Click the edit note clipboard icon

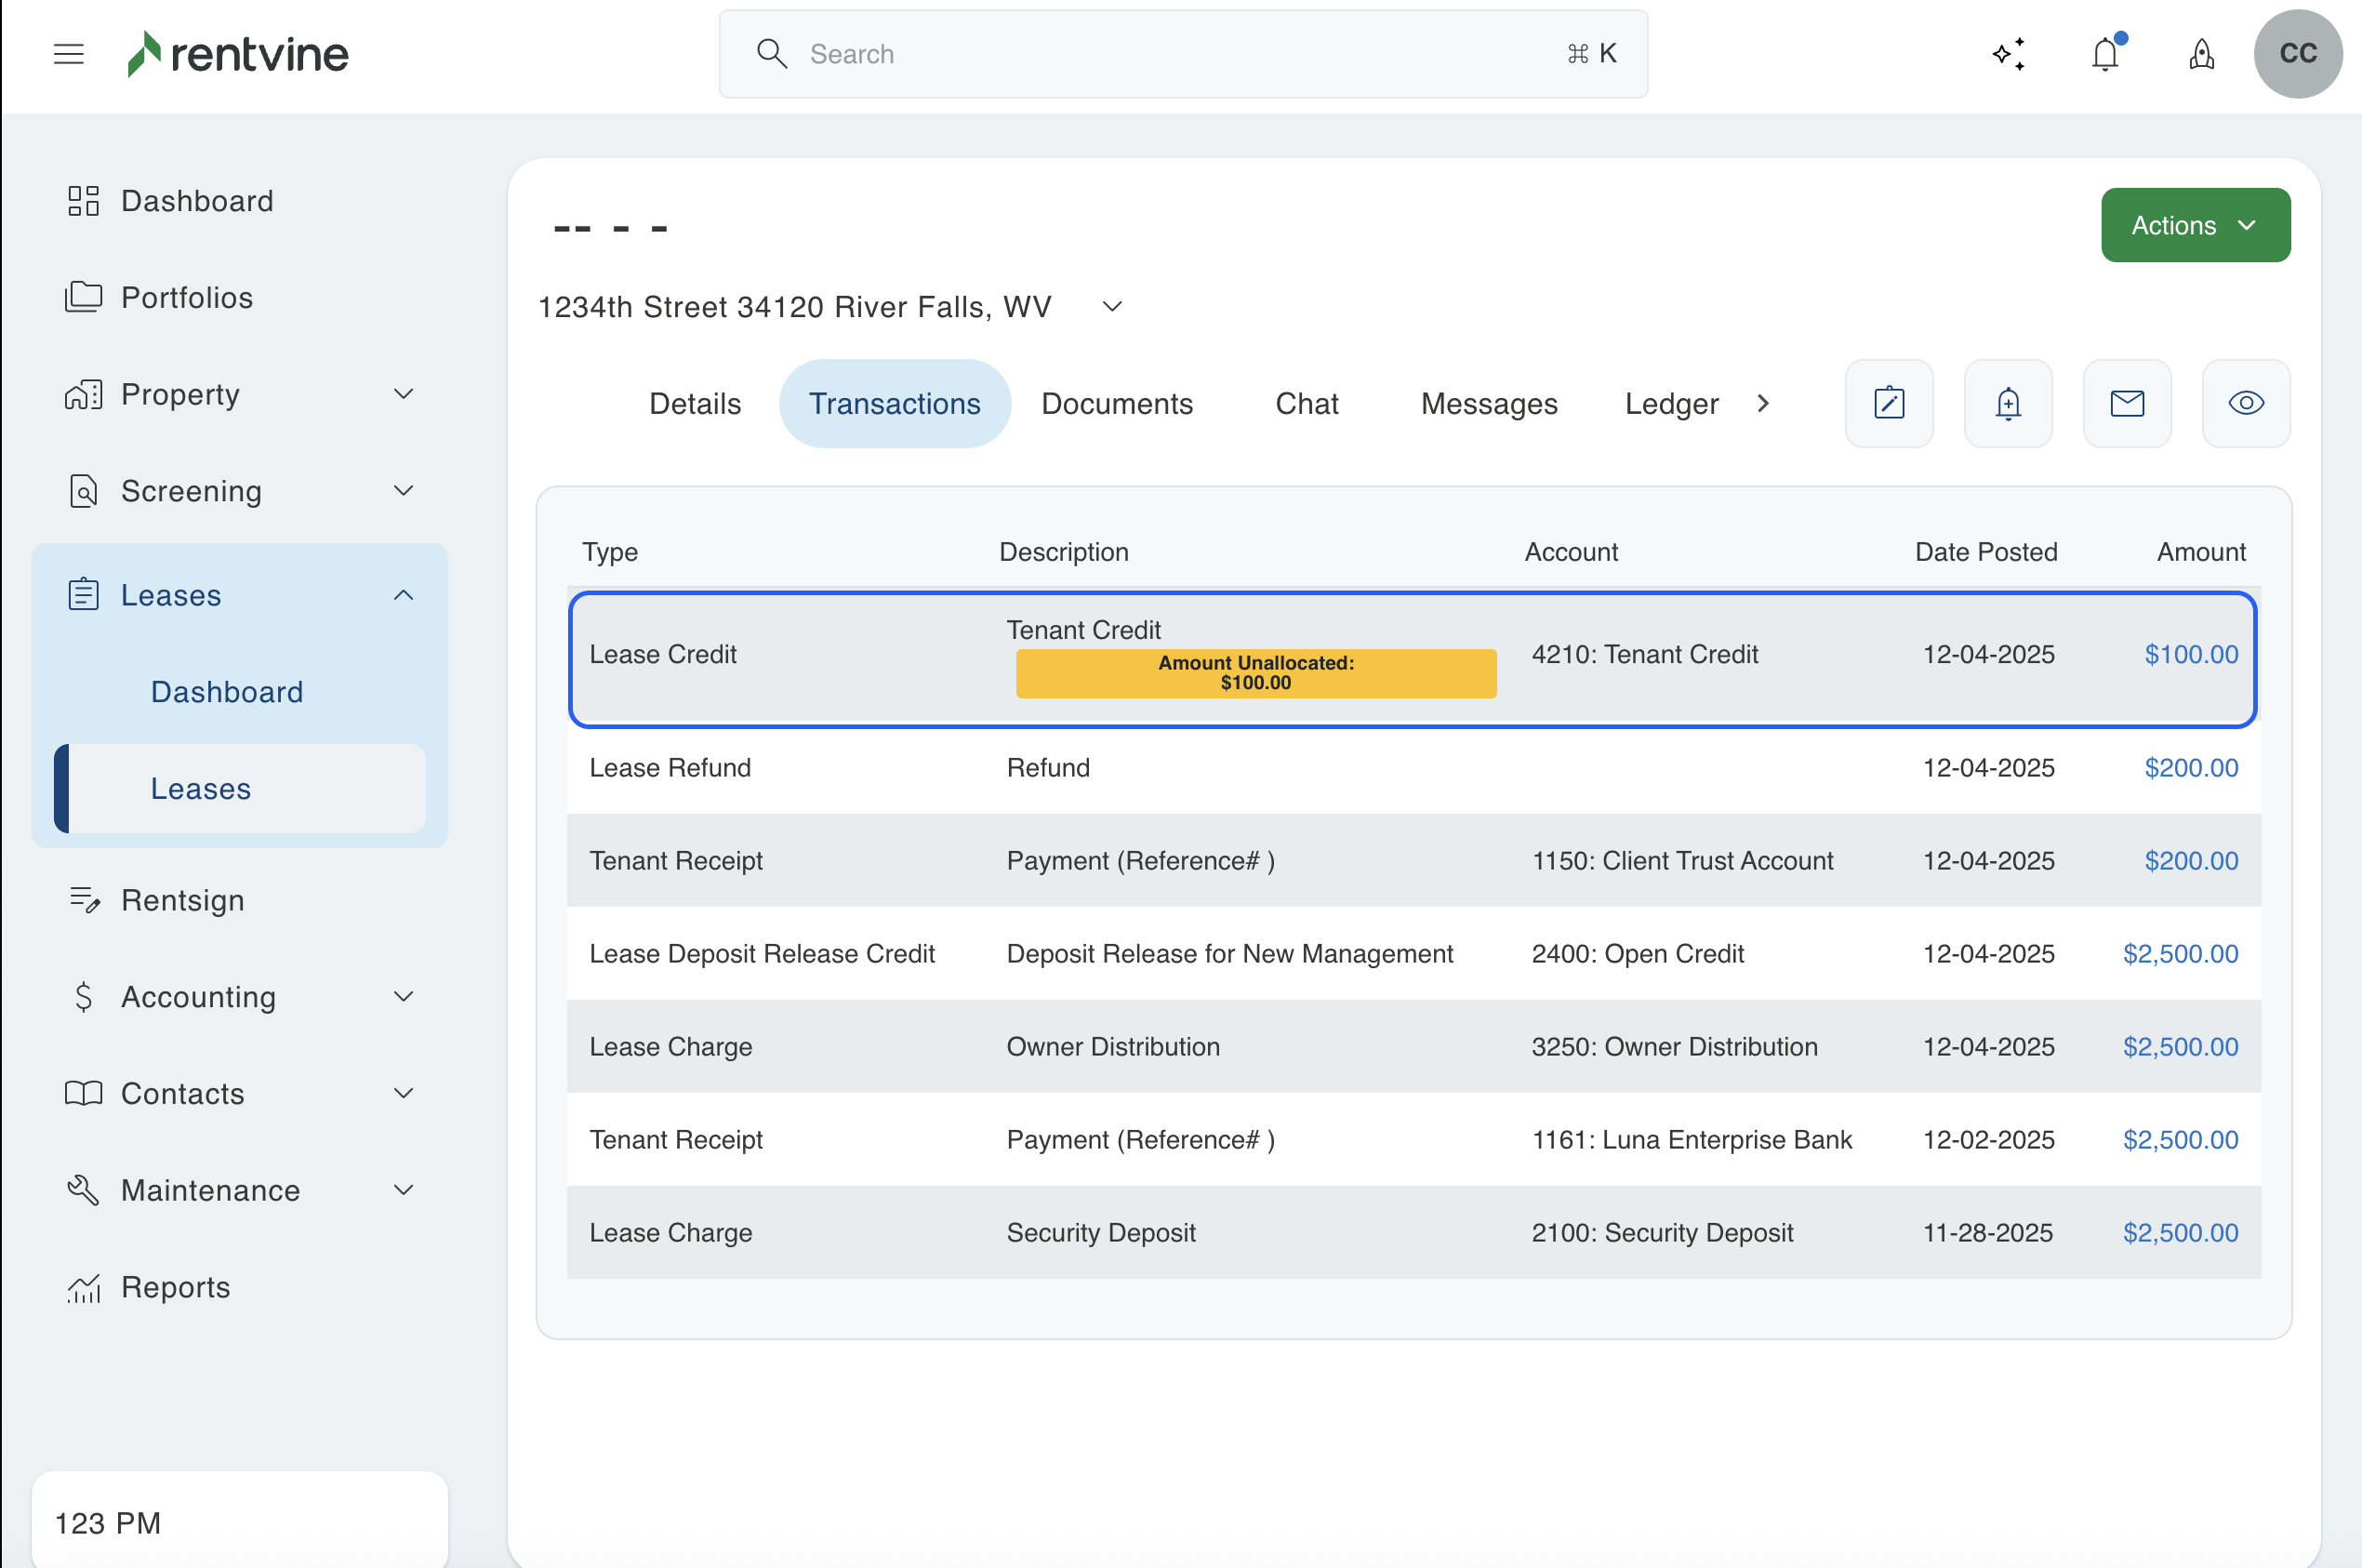(1888, 403)
